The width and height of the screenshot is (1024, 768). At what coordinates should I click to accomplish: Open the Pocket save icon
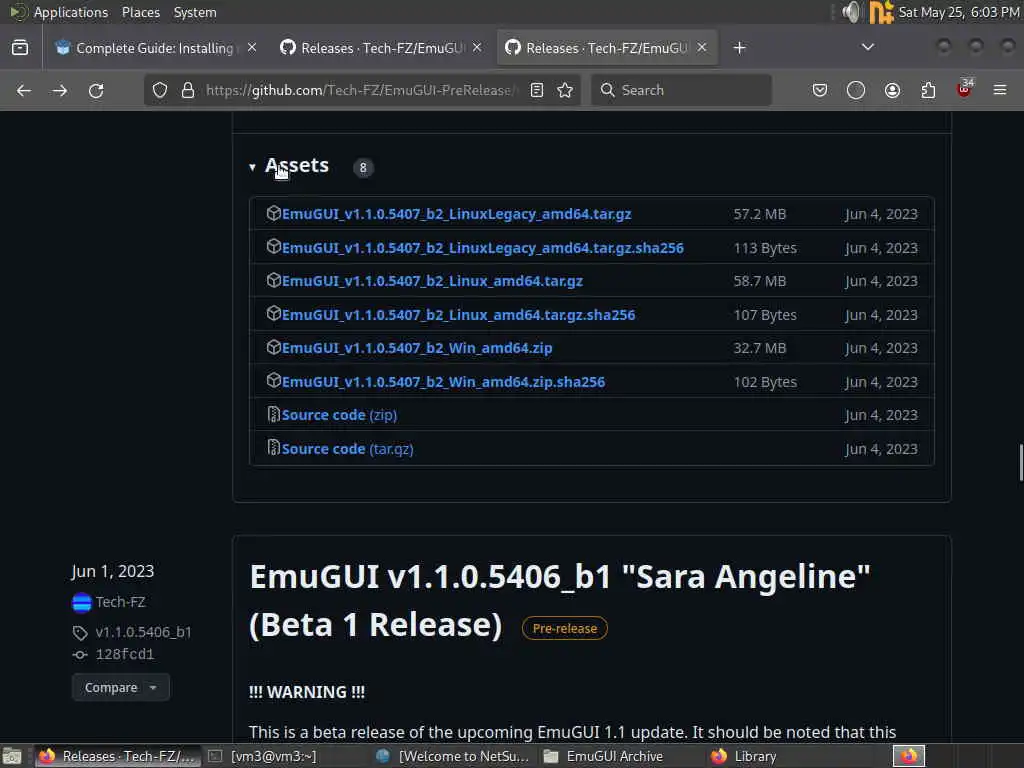820,90
